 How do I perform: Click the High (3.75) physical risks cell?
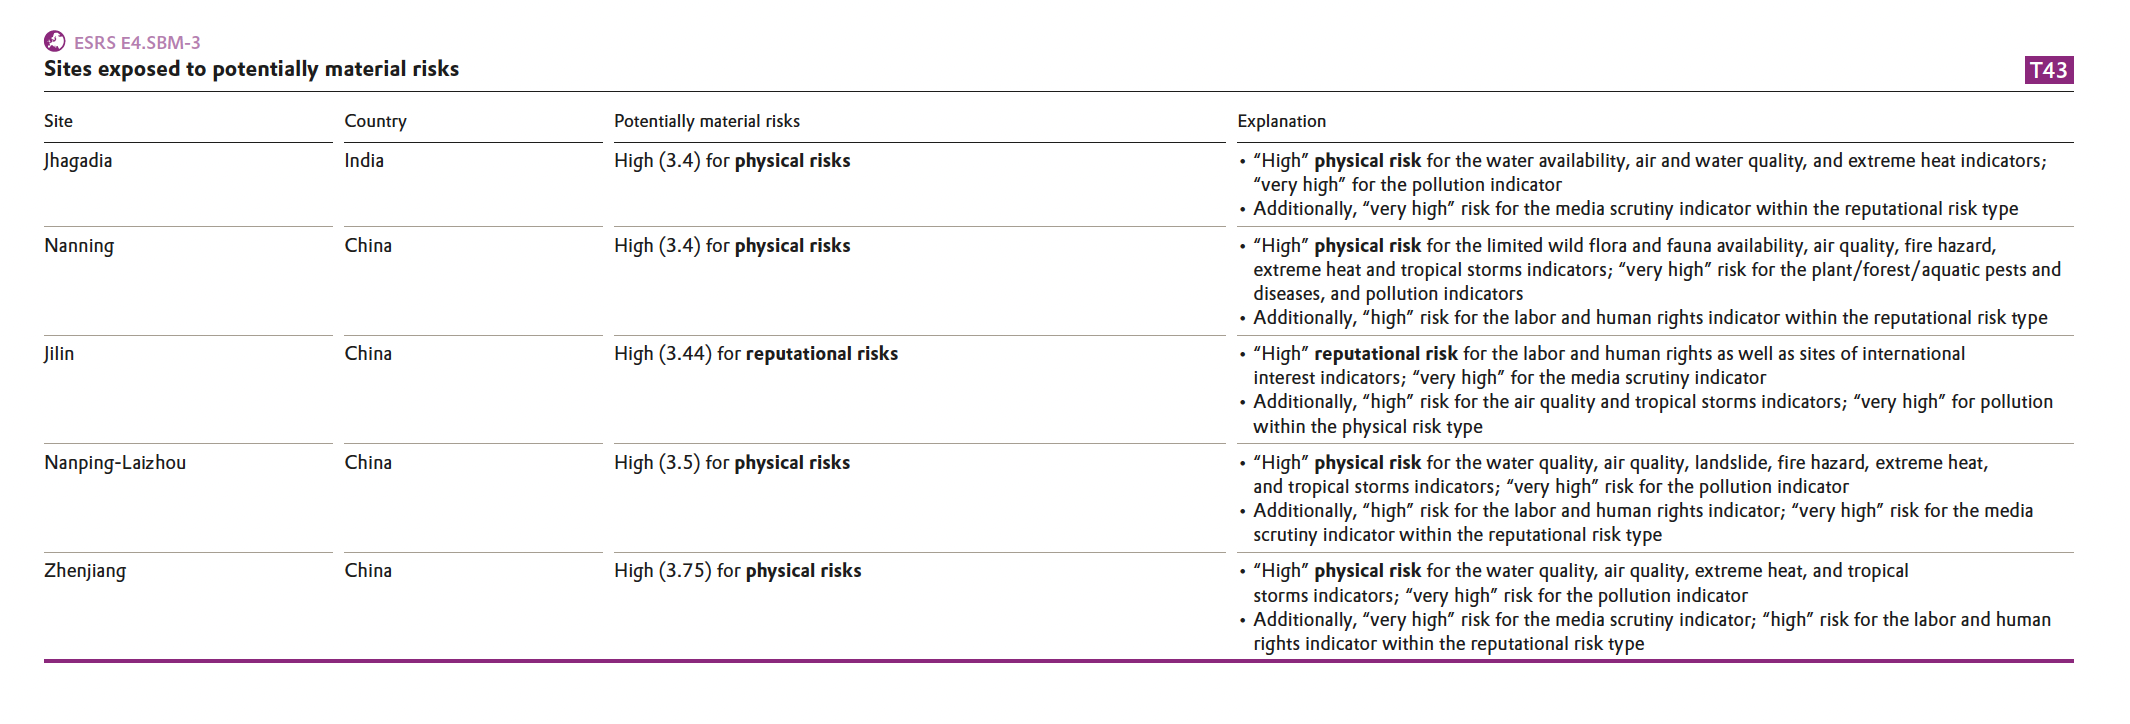pos(737,571)
